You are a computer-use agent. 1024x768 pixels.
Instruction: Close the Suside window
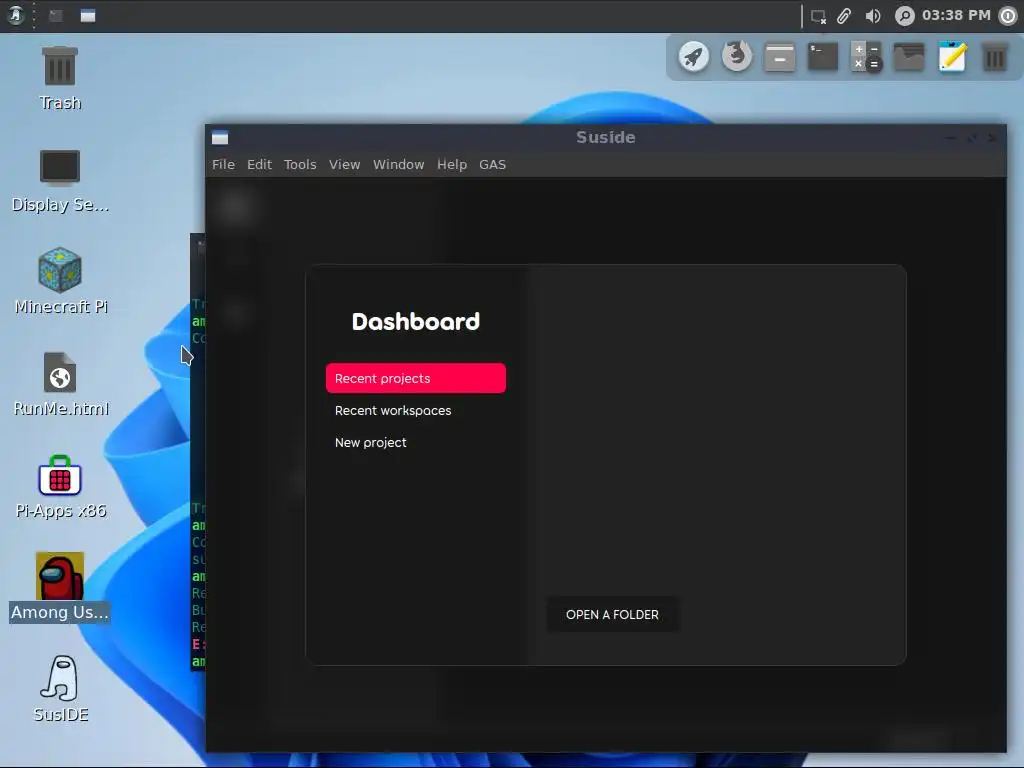pos(992,138)
